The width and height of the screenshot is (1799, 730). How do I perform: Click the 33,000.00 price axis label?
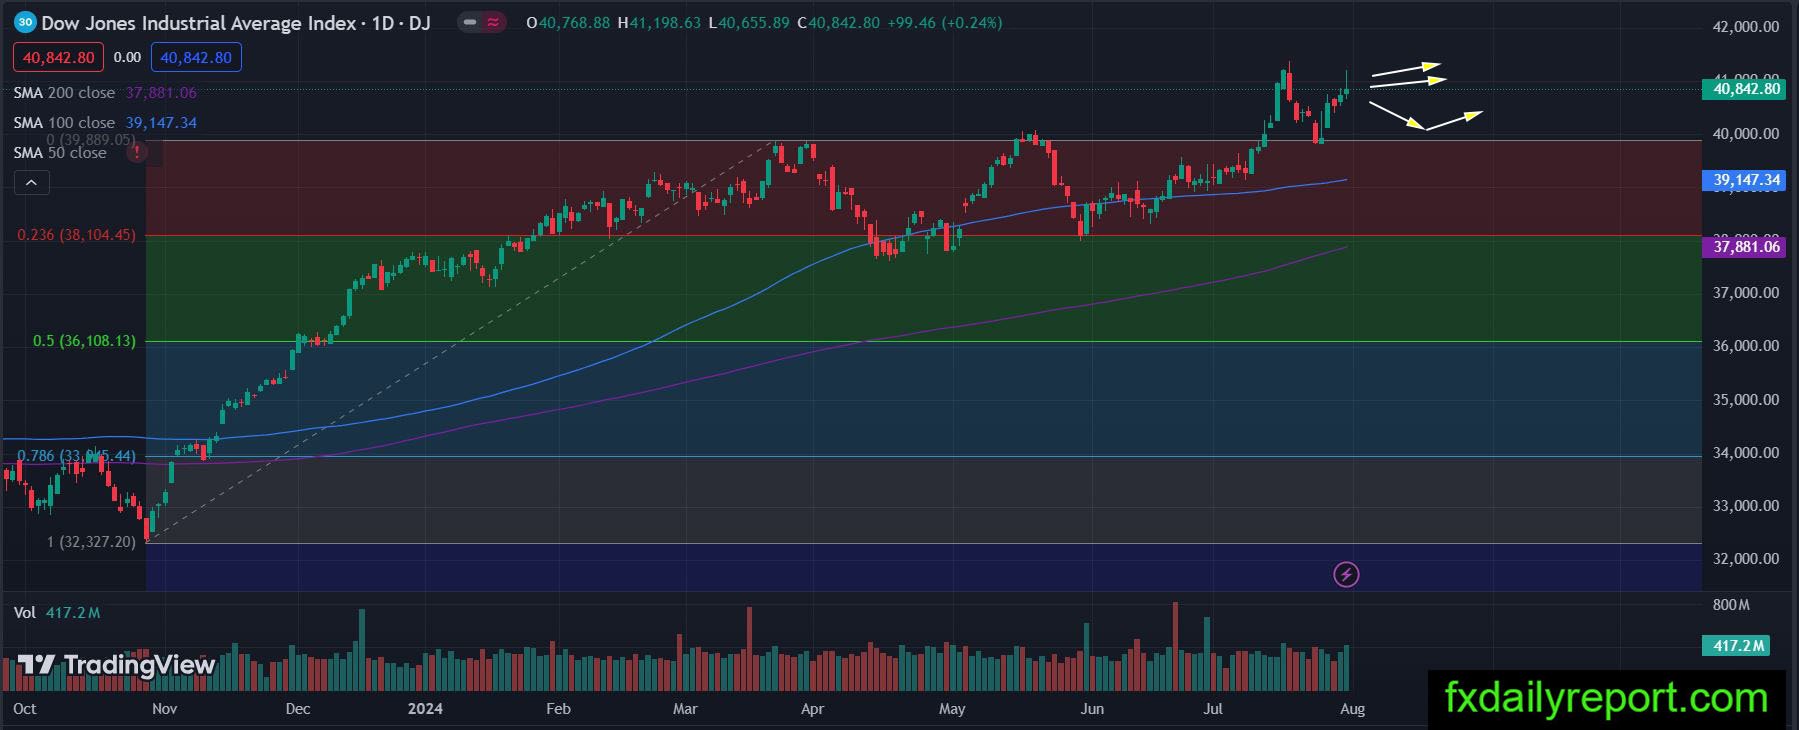[1746, 505]
